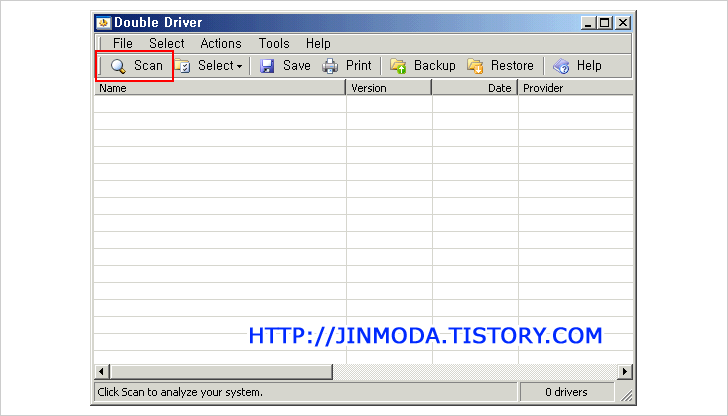Open the File menu

(123, 43)
